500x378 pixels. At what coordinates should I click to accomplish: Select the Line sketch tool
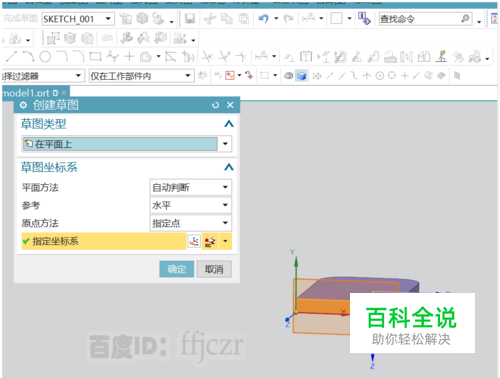point(11,57)
